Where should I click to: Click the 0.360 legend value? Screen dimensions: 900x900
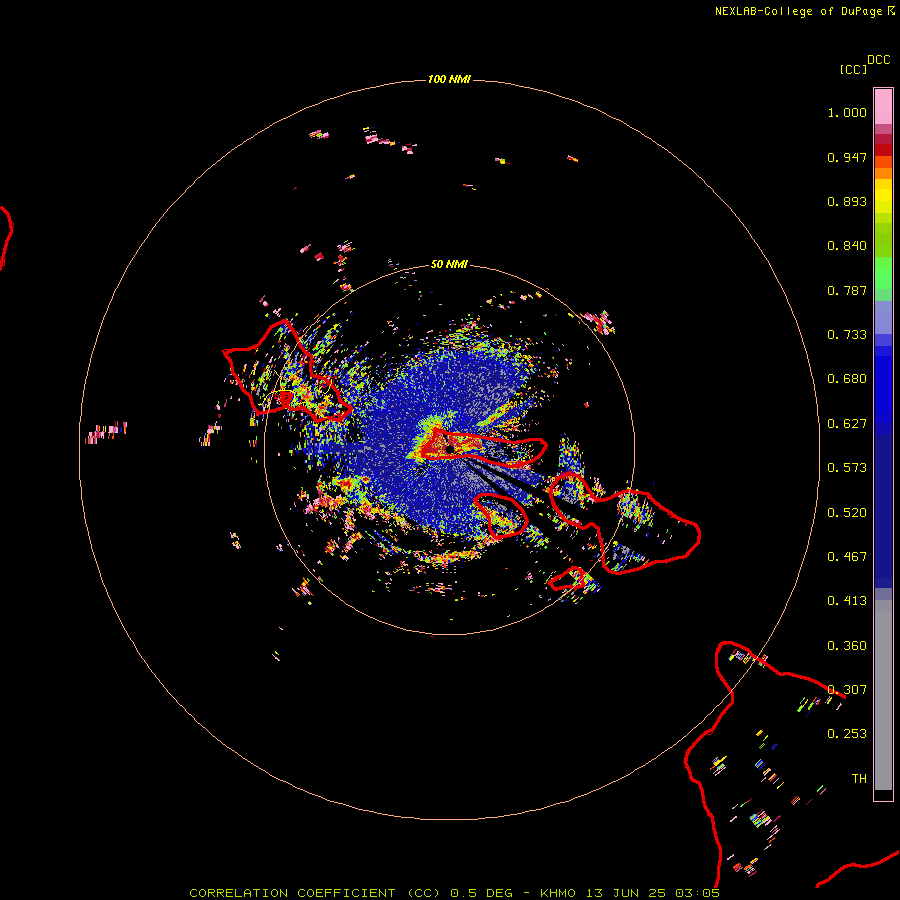[847, 646]
